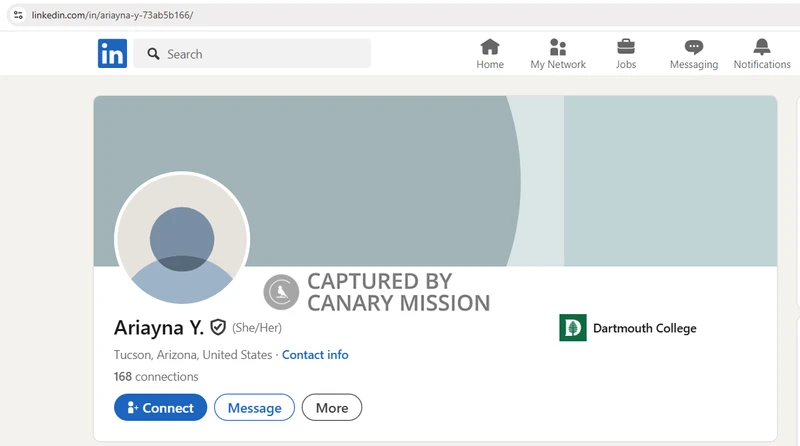This screenshot has width=800, height=446.
Task: Open the Contact info link
Action: [x=315, y=355]
